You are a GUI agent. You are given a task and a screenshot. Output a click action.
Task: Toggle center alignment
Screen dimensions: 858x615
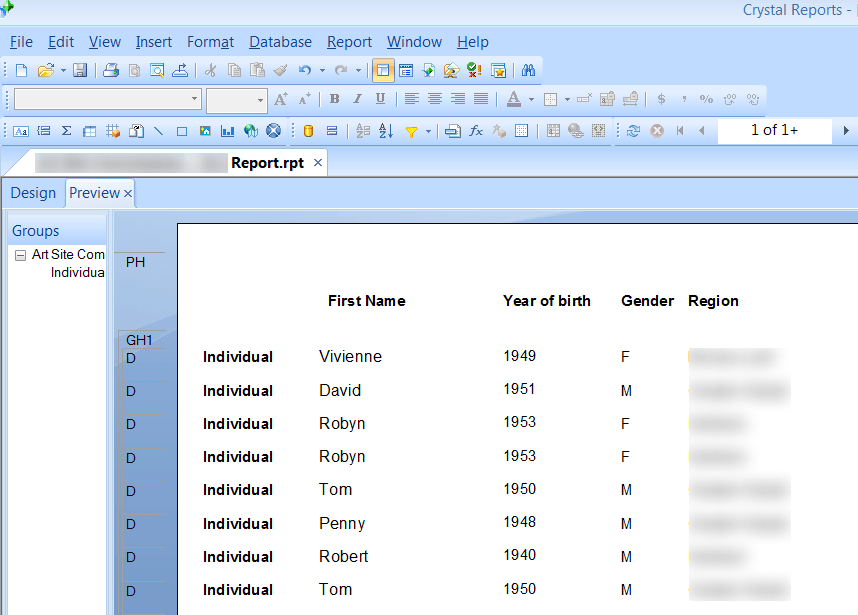(x=434, y=99)
